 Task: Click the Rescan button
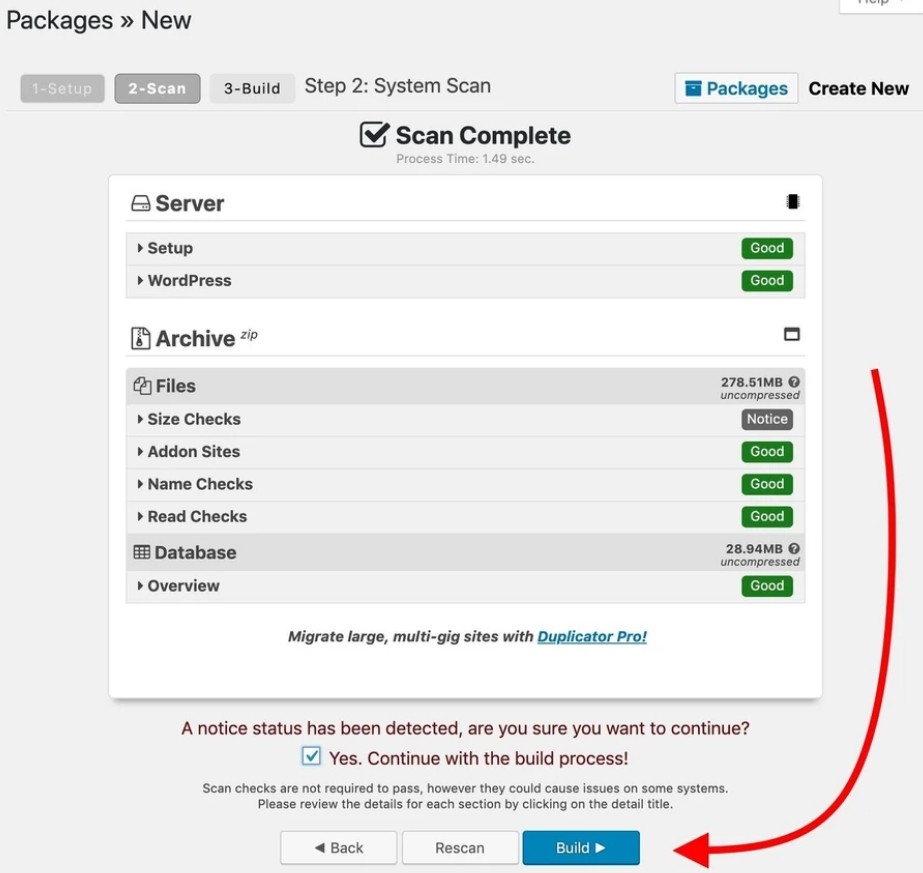tap(460, 848)
